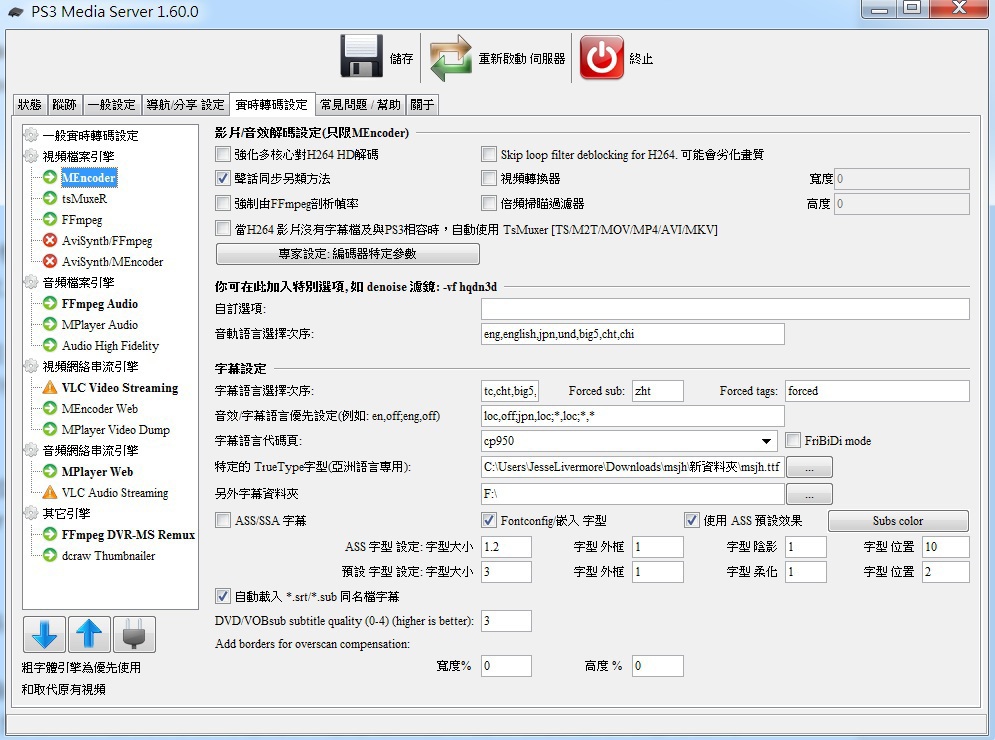
Task: Toggle Skip loop filter deblocking checkbox
Action: tap(489, 154)
